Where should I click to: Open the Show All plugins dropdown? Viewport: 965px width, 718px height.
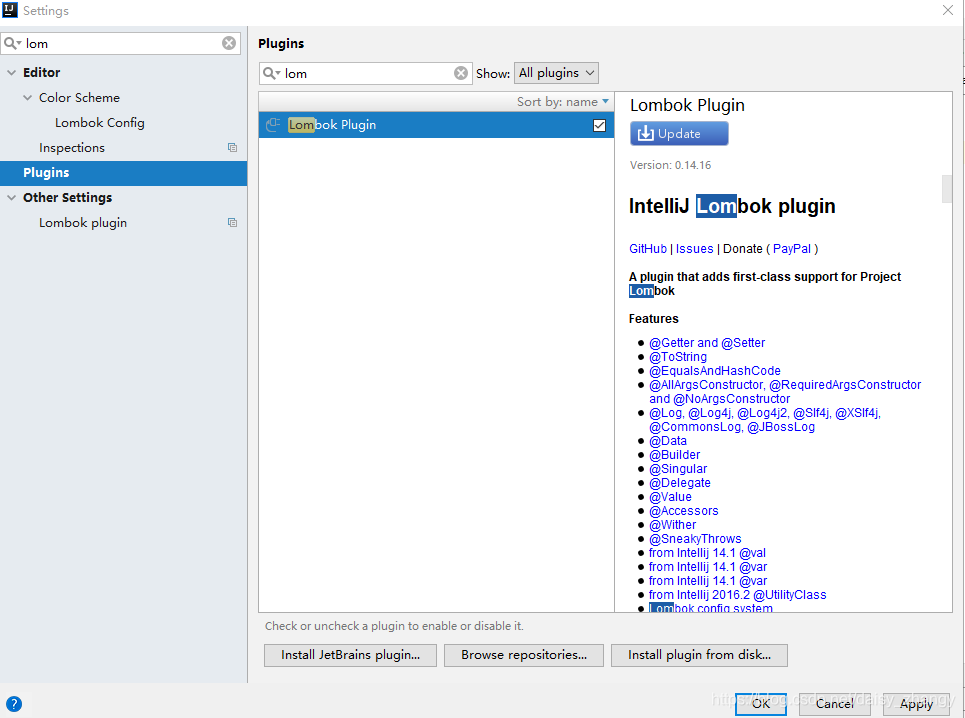(x=556, y=73)
